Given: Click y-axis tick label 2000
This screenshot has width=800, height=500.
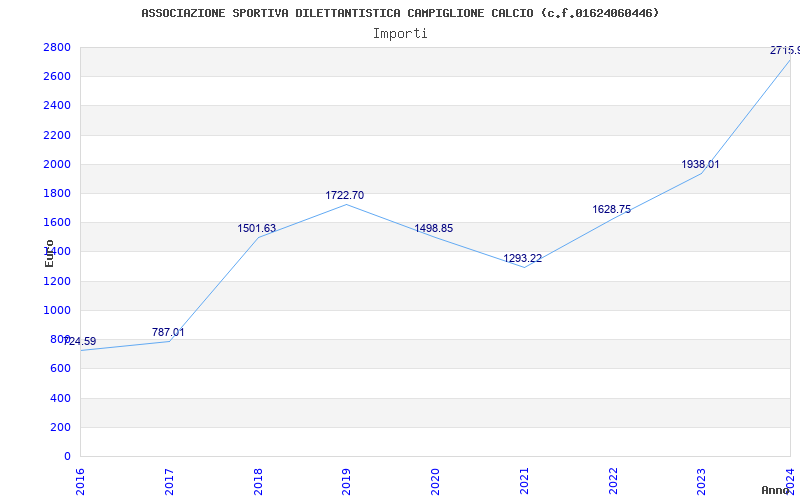Looking at the screenshot, I should 57,164.
